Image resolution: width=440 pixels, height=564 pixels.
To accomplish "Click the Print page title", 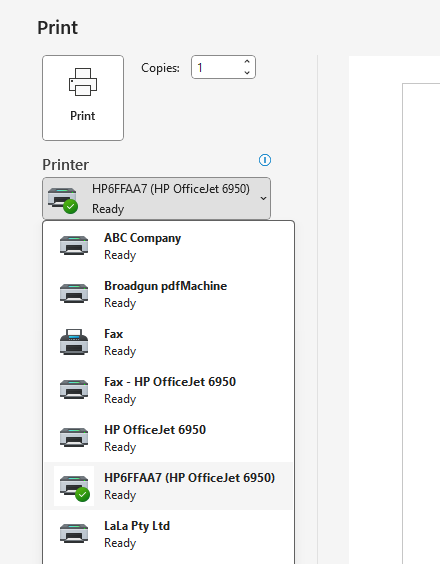I will coord(58,28).
